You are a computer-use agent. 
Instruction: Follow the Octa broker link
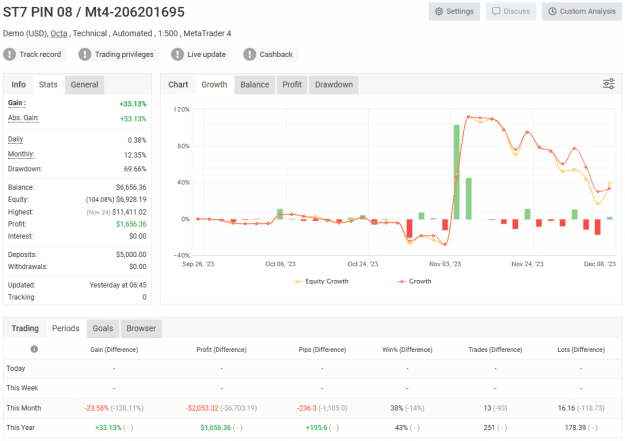click(x=59, y=33)
